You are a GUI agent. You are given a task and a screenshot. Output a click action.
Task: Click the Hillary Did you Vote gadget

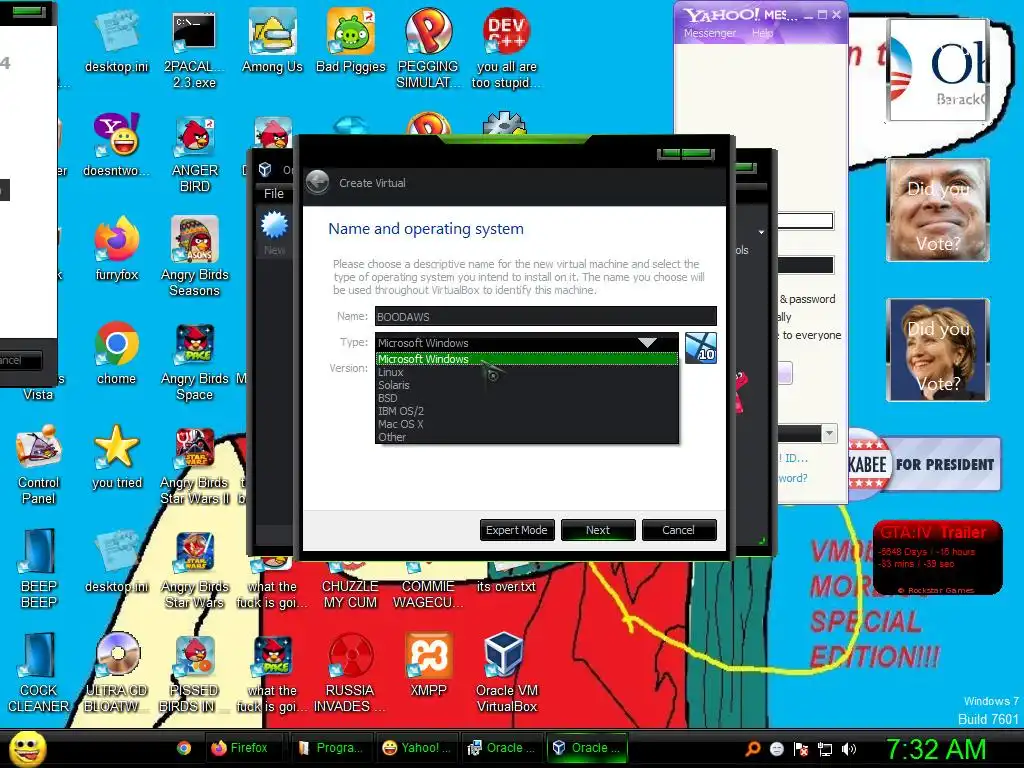938,350
